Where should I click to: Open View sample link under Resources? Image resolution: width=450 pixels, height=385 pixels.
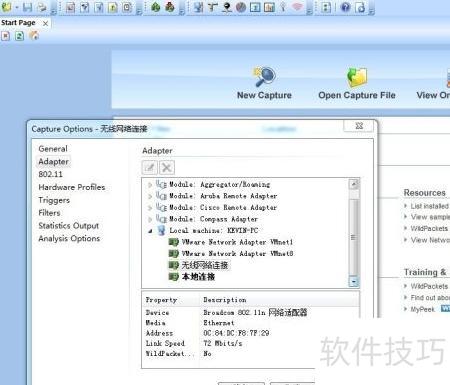(x=430, y=217)
